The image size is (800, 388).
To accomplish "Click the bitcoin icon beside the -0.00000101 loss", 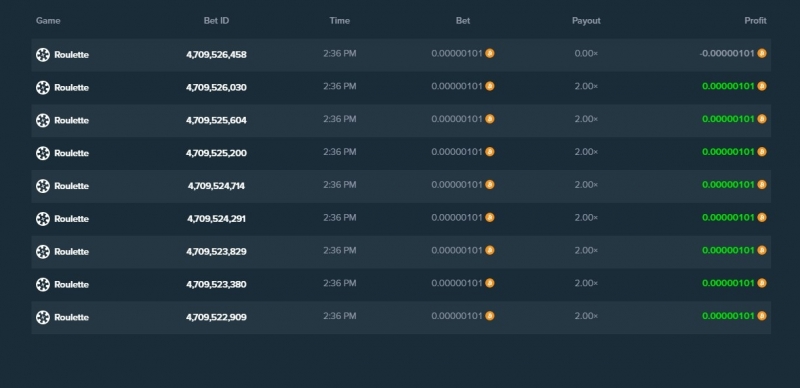I will [762, 53].
